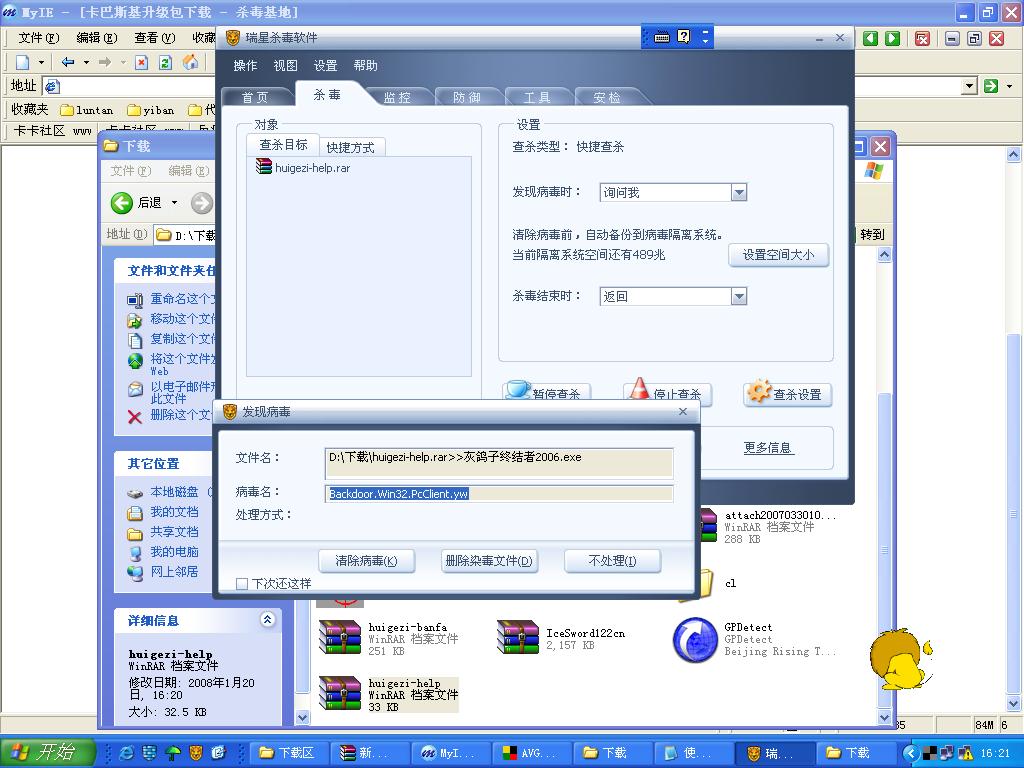This screenshot has width=1024, height=768.
Task: Select IceSword122cn archive file
Action: (562, 638)
